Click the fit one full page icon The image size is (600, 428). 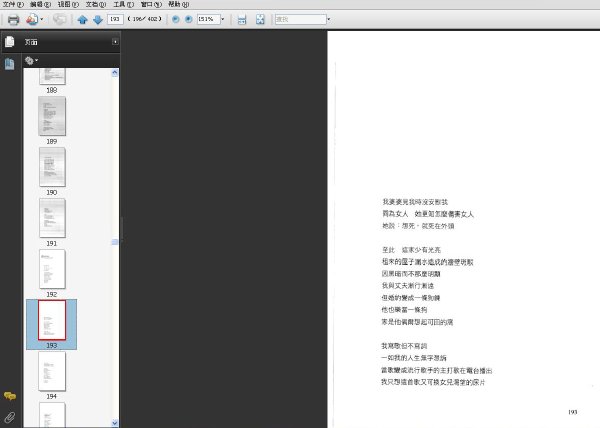[260, 20]
